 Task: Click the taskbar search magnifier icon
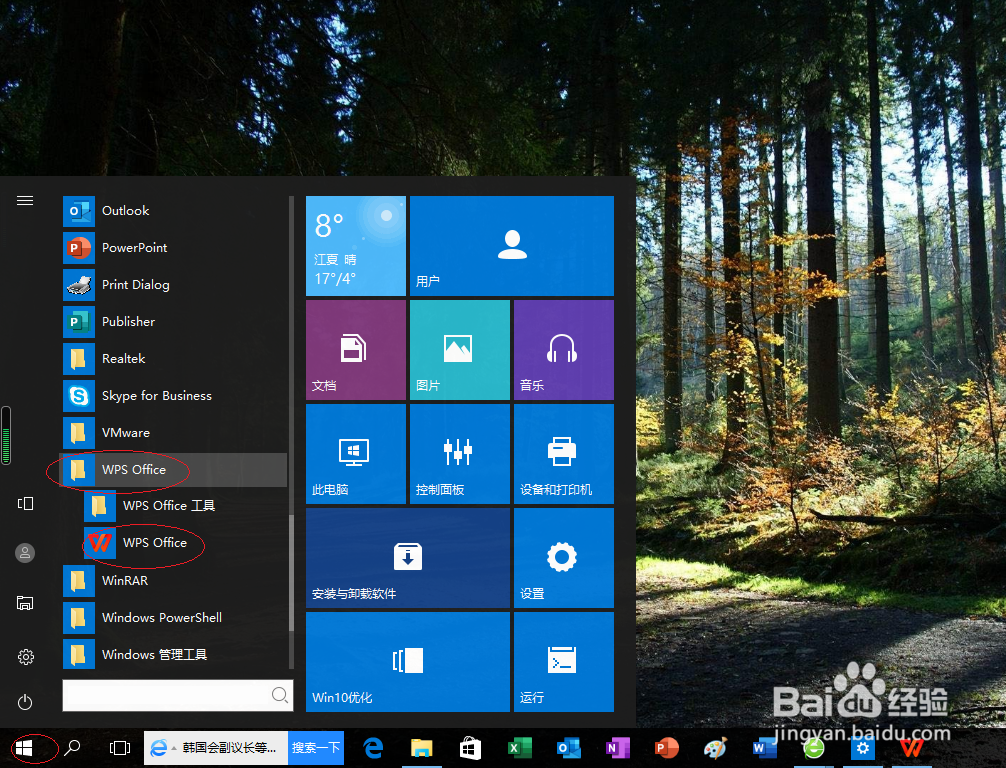pyautogui.click(x=72, y=747)
